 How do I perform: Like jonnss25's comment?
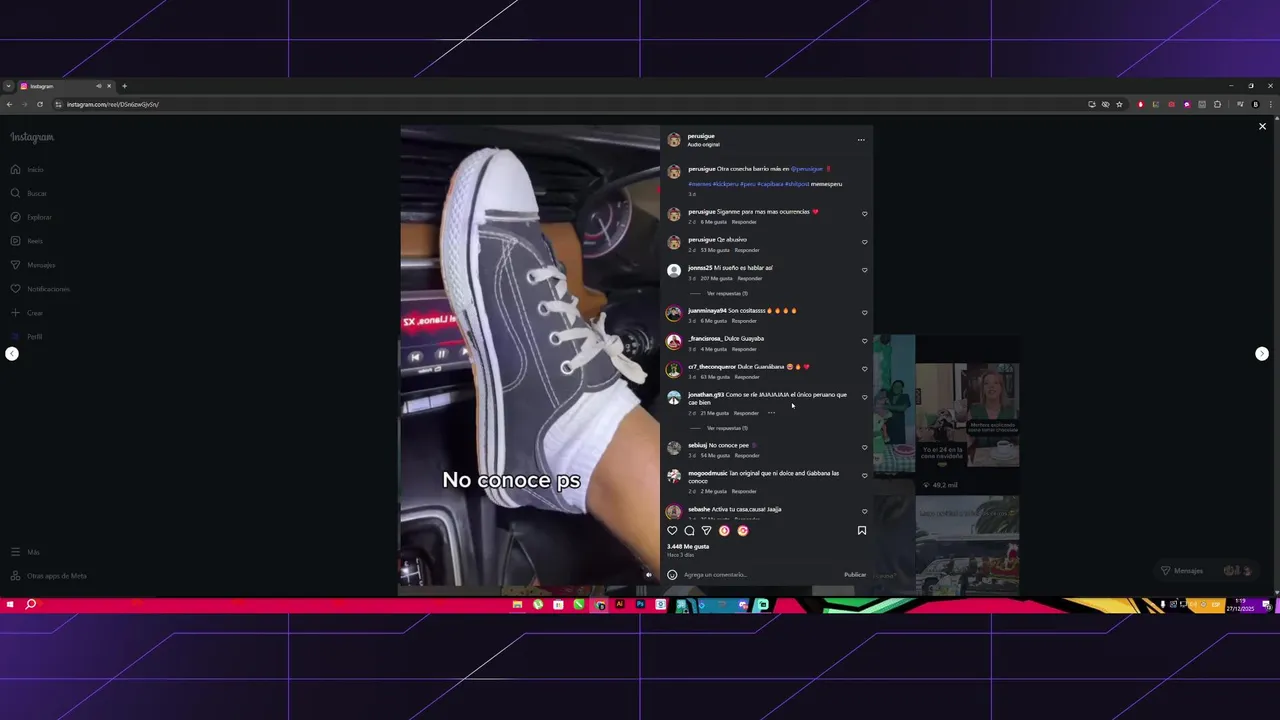(865, 270)
